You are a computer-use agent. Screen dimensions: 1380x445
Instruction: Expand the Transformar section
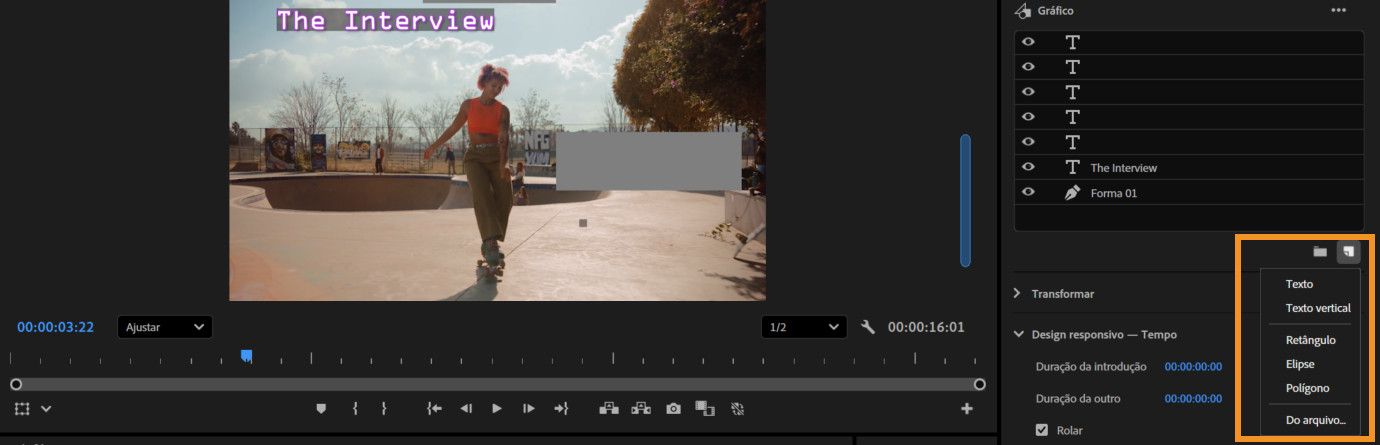point(1018,294)
